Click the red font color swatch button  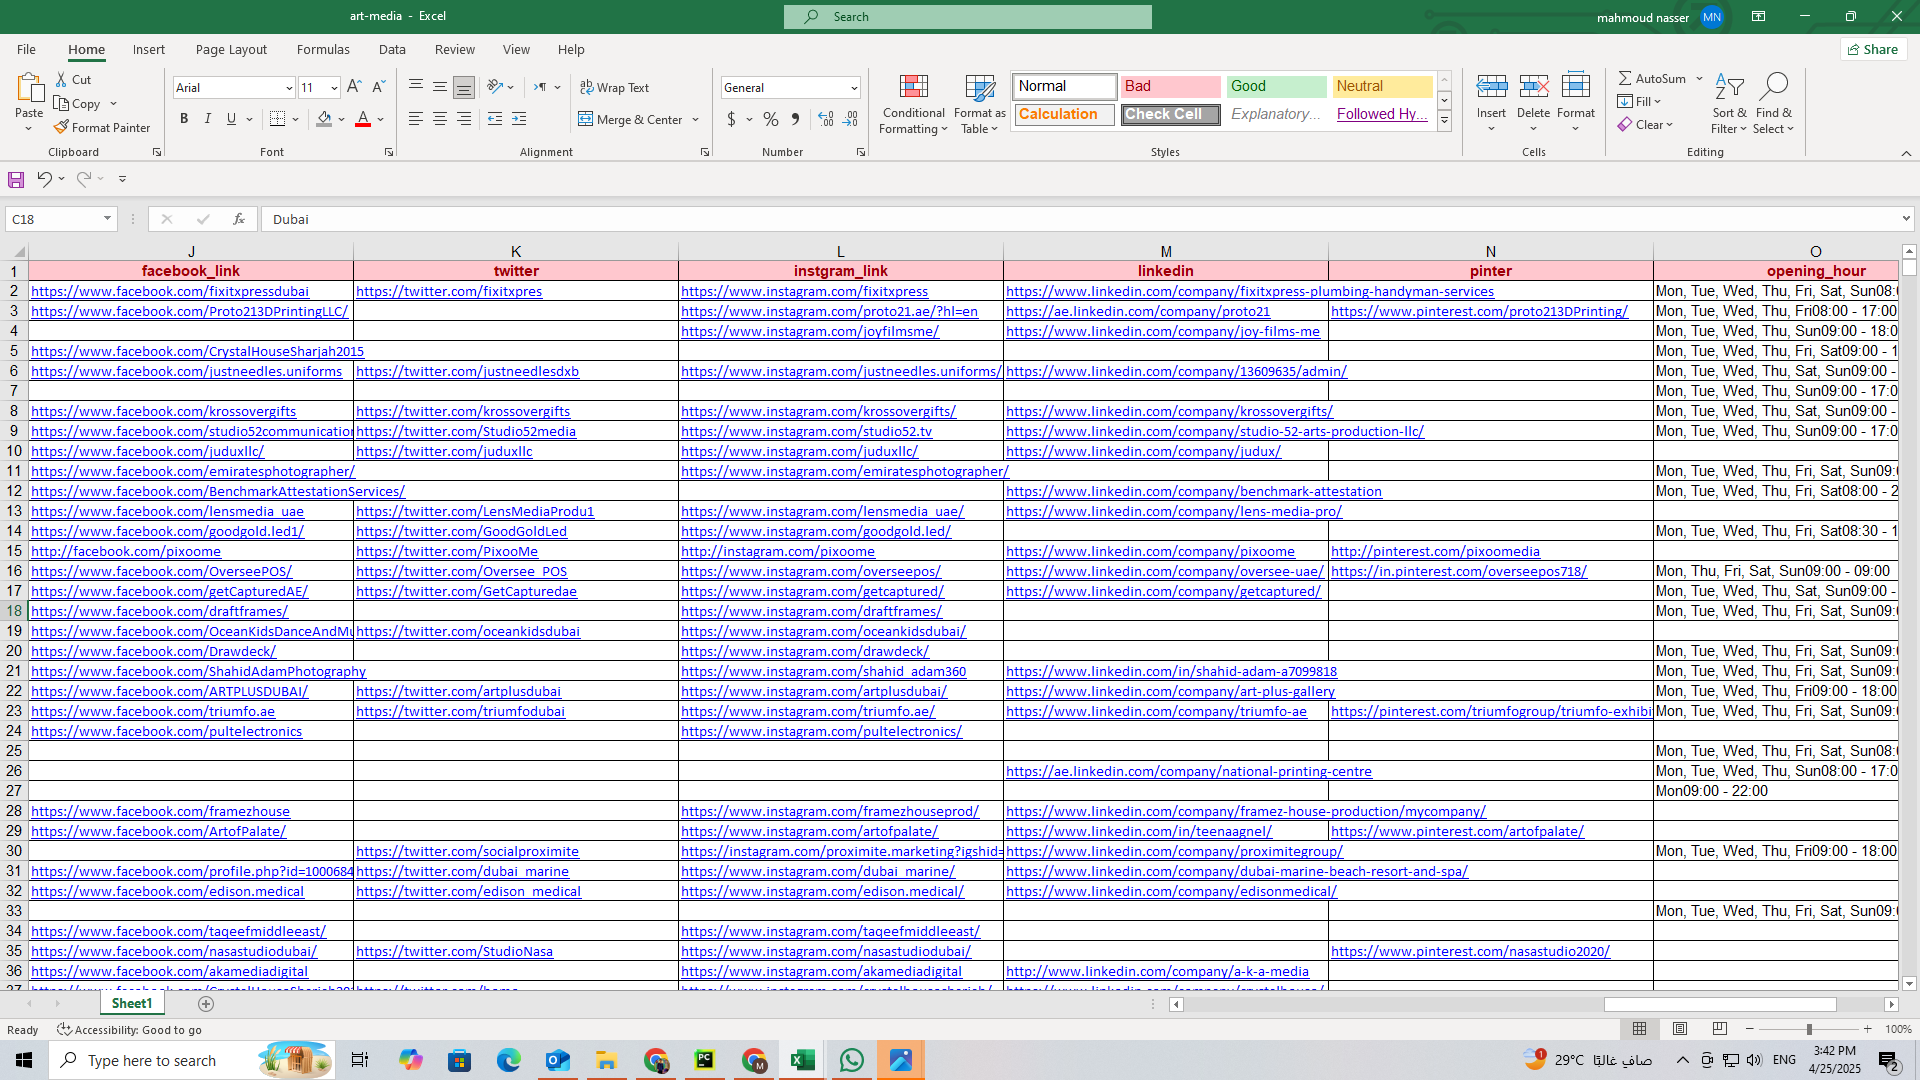363,119
